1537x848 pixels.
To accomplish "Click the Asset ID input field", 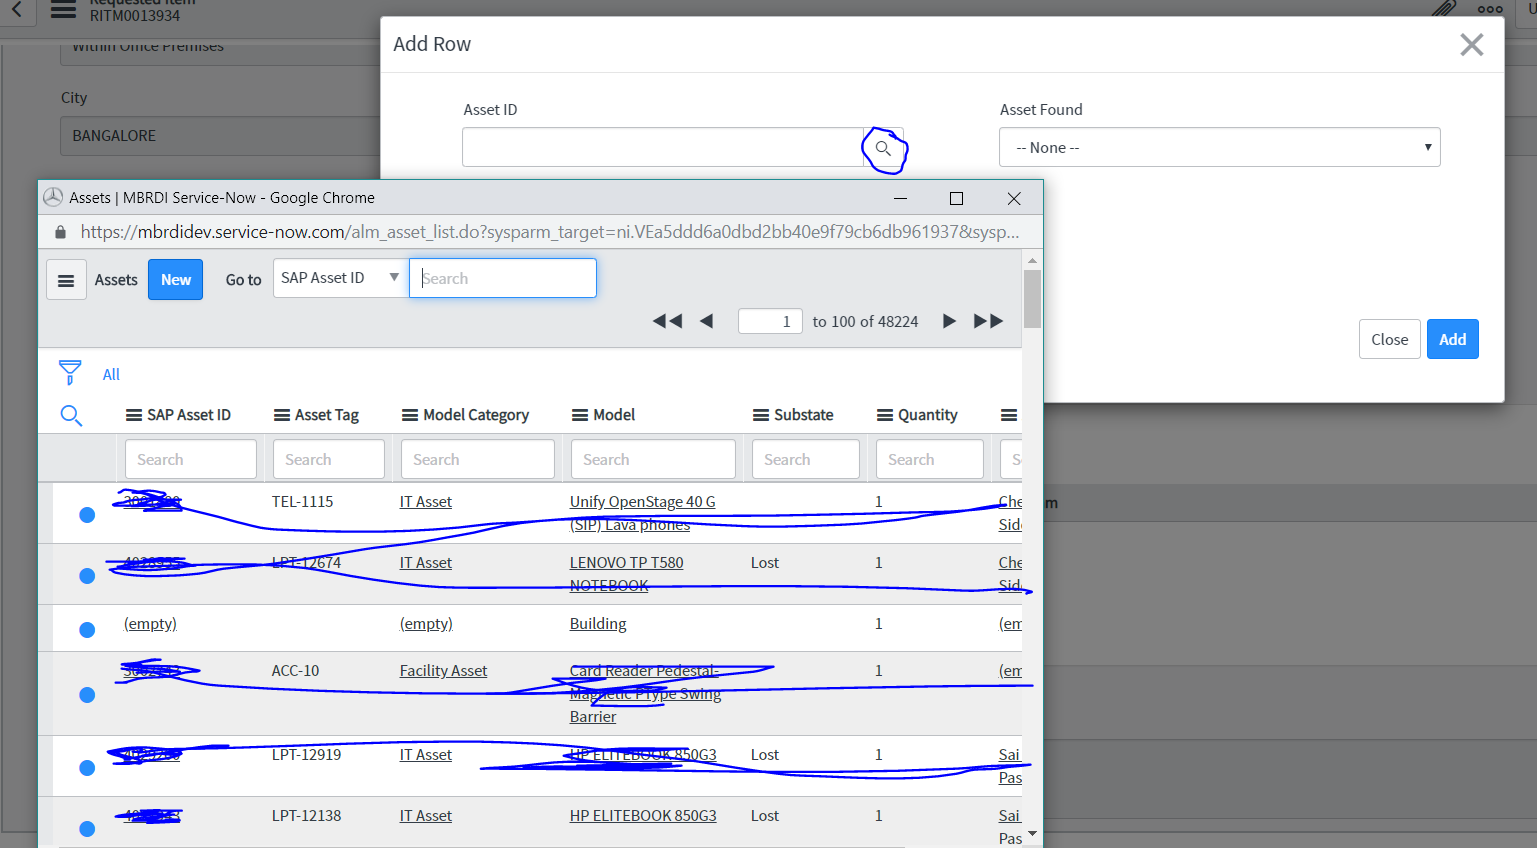I will (663, 147).
